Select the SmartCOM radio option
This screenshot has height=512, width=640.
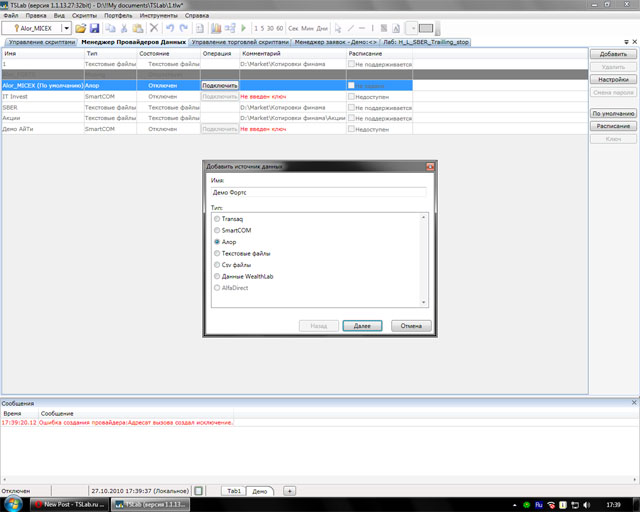coord(217,230)
